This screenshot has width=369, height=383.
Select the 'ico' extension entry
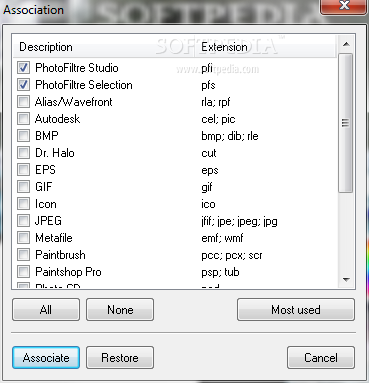click(208, 204)
